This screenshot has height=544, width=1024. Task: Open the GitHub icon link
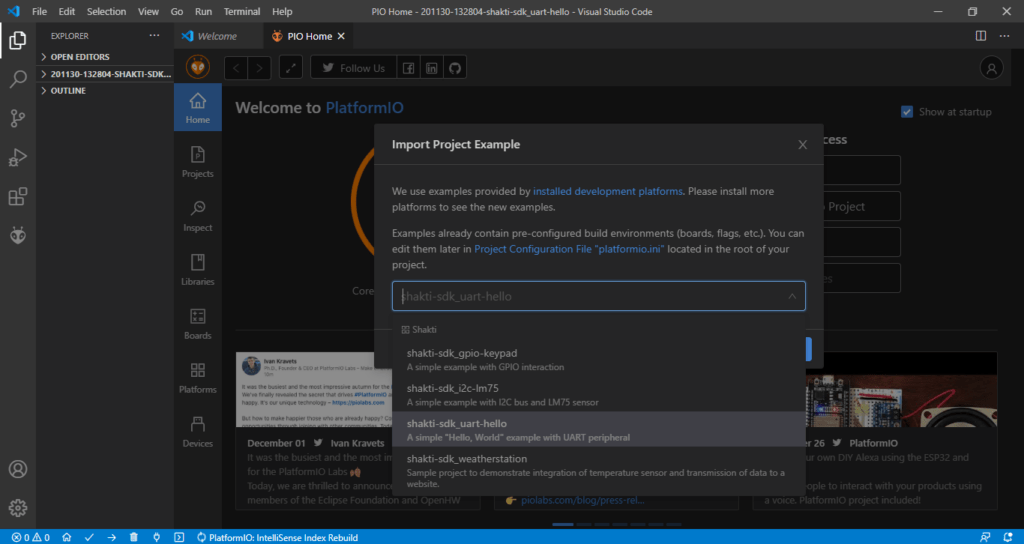[455, 68]
